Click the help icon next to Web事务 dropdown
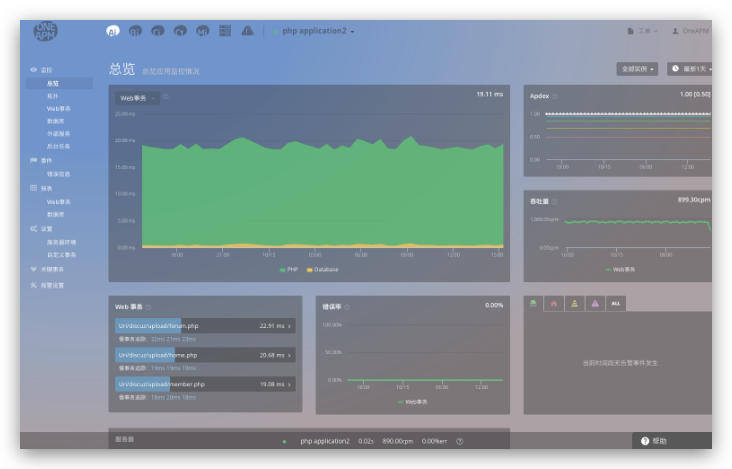Screen dimensions: 732x469 click(x=166, y=97)
